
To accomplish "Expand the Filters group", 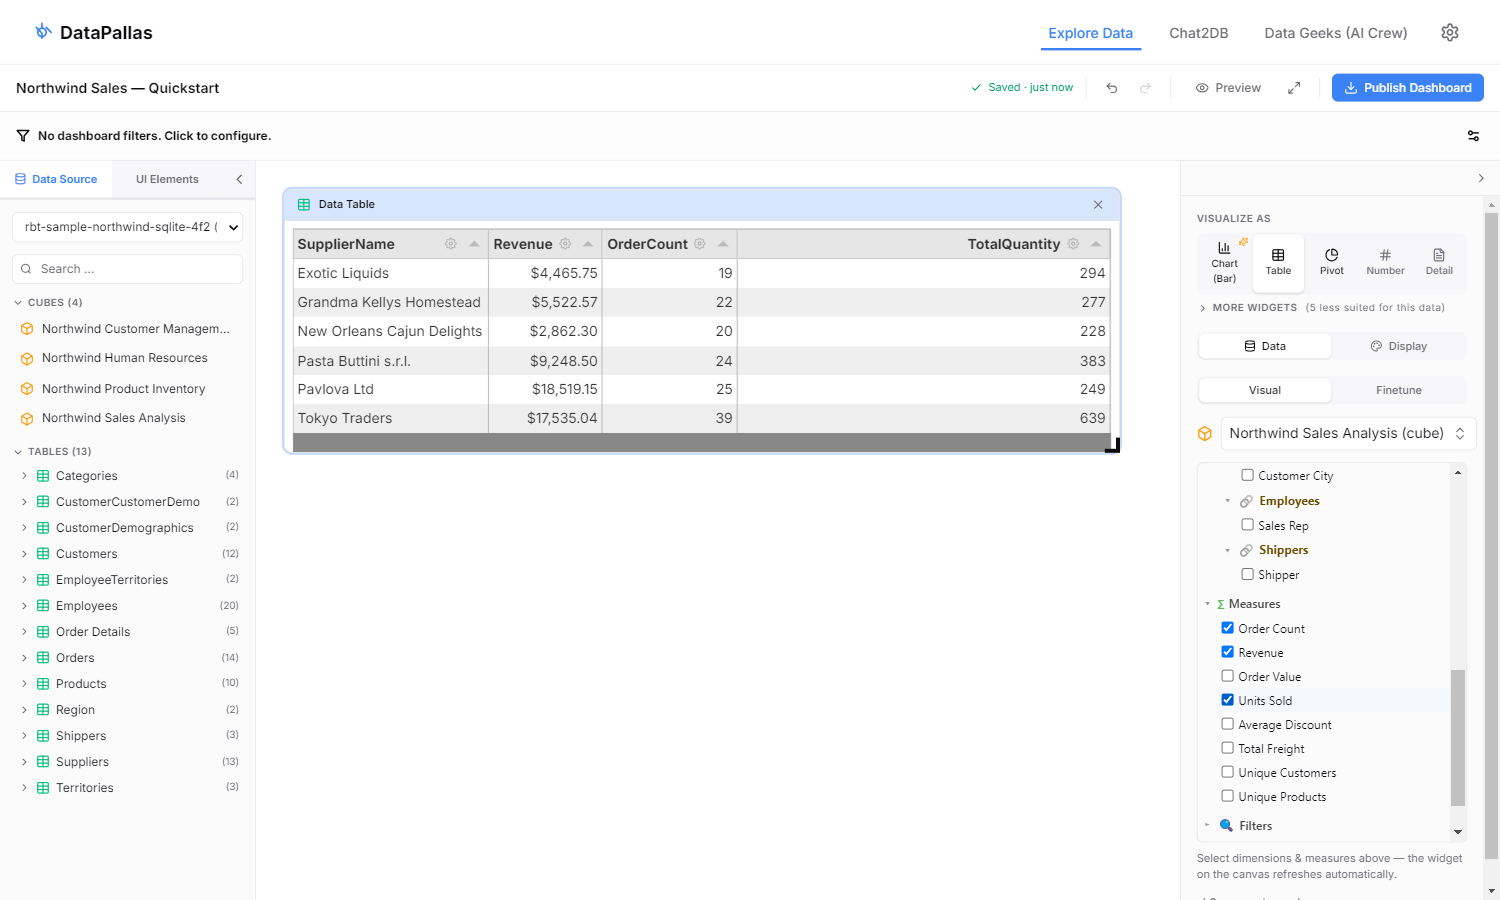I will click(x=1207, y=825).
